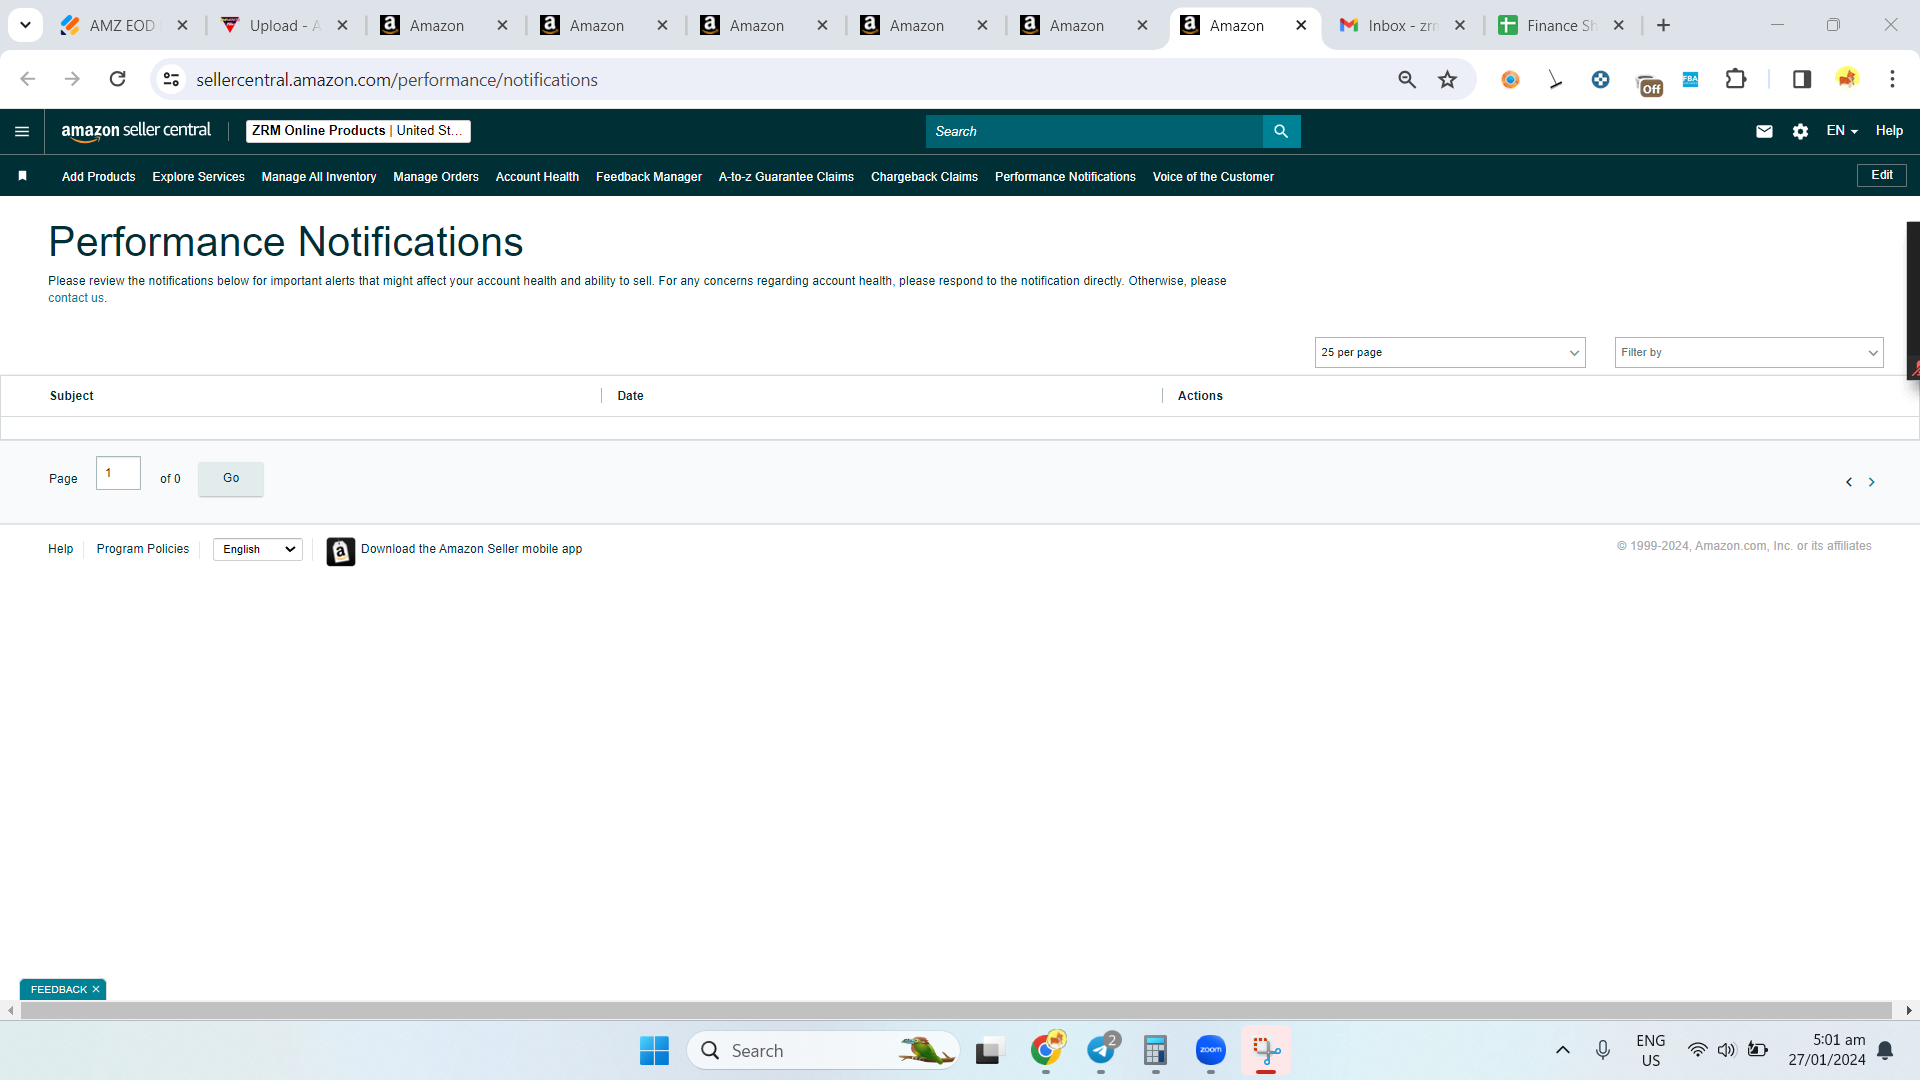Close the FEEDBACK widget

point(96,989)
